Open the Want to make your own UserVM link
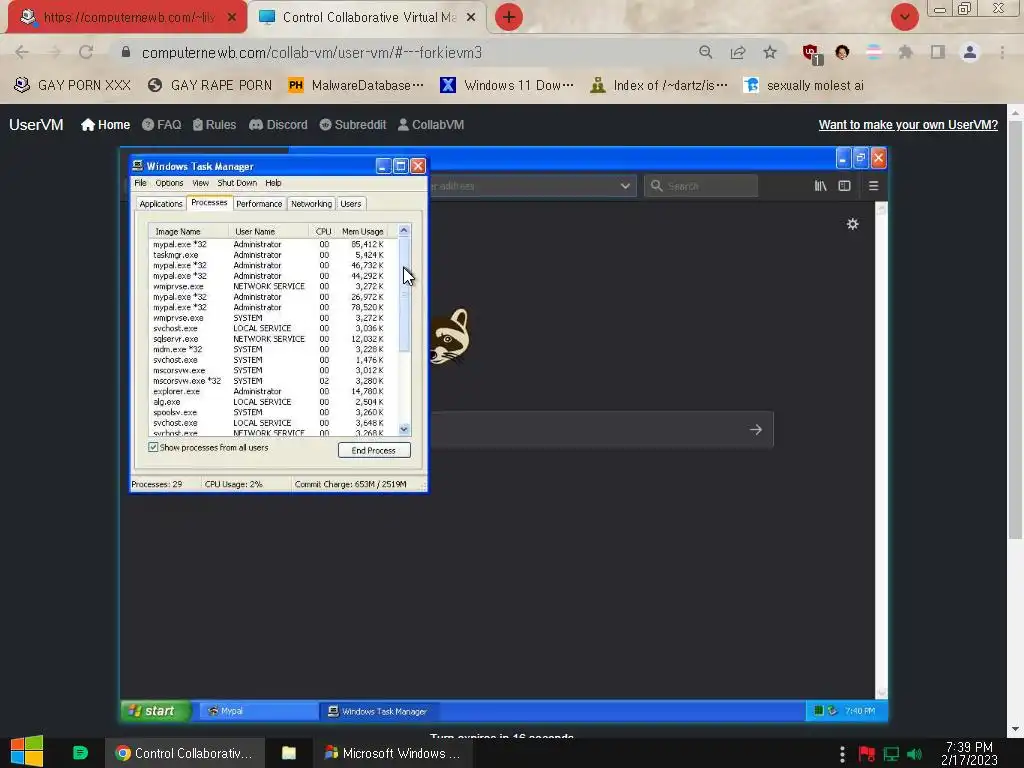This screenshot has width=1024, height=768. tap(908, 125)
